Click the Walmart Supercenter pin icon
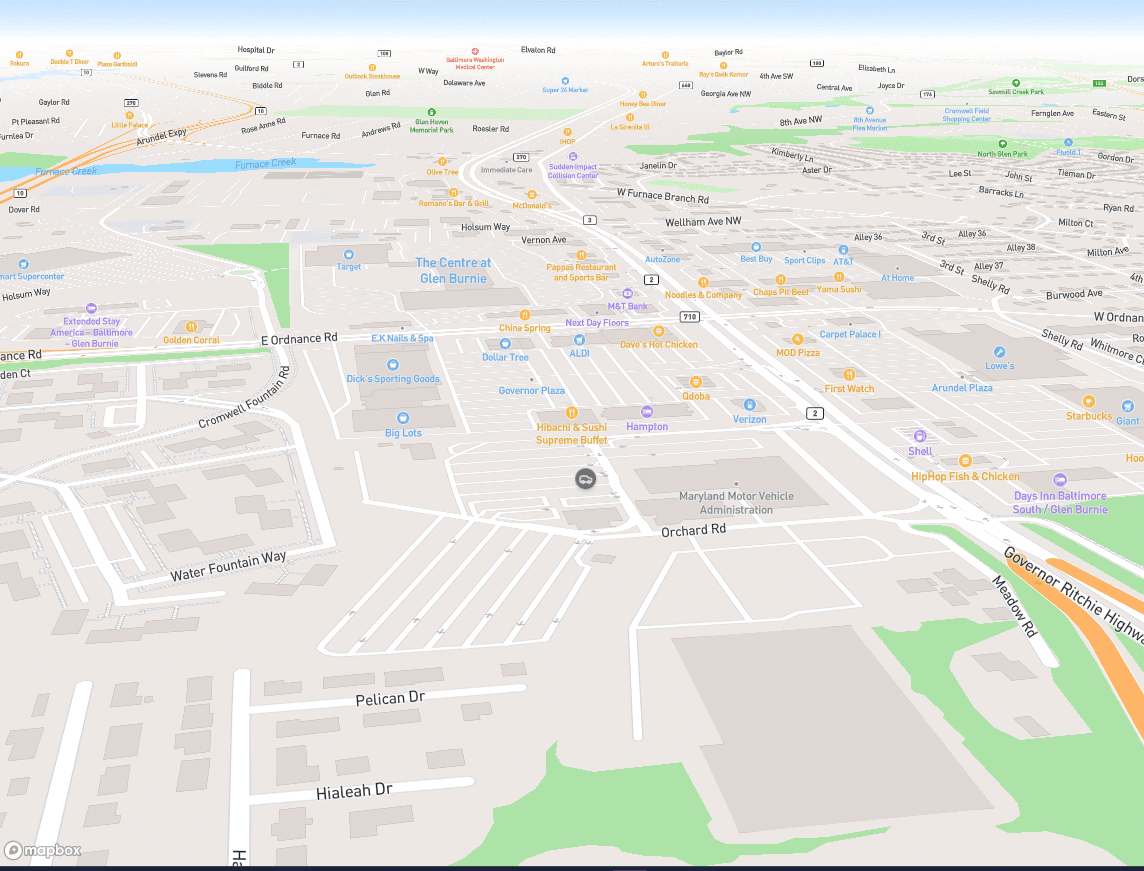The height and width of the screenshot is (871, 1144). [x=24, y=264]
